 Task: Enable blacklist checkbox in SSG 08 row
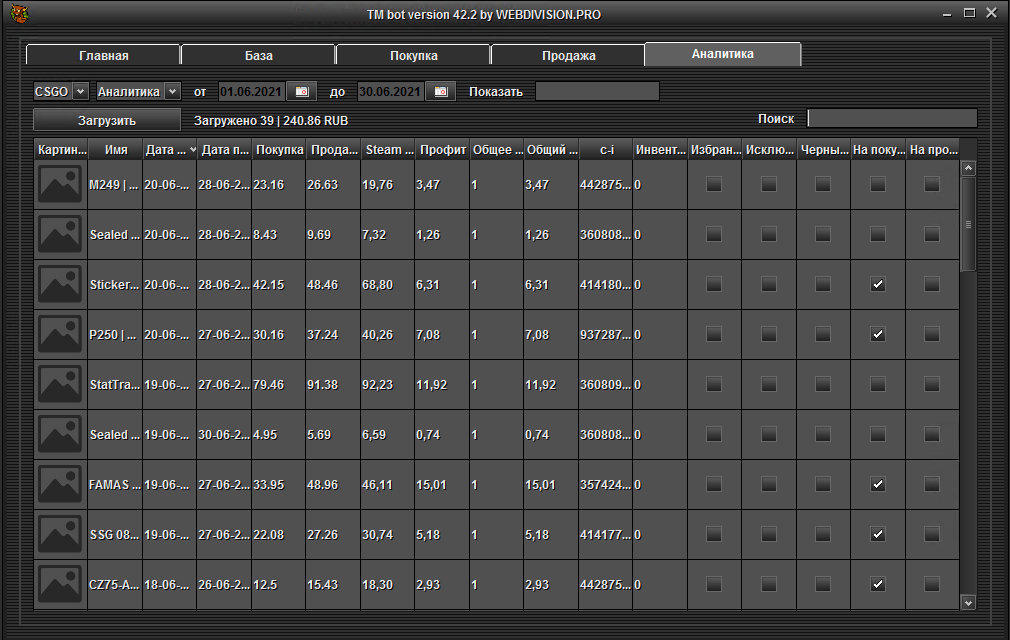click(x=823, y=535)
